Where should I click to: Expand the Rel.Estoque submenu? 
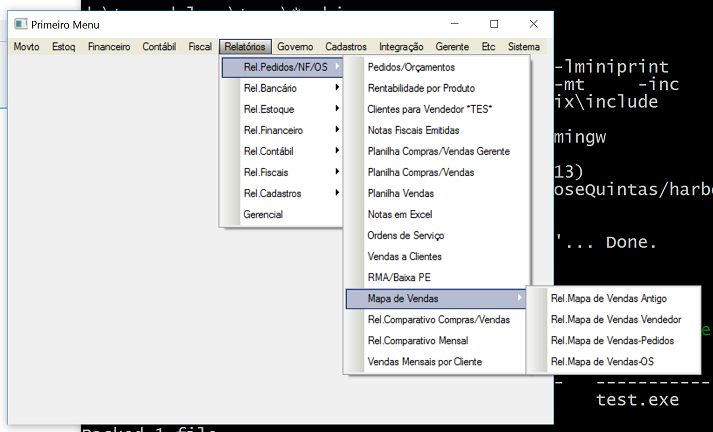click(268, 109)
